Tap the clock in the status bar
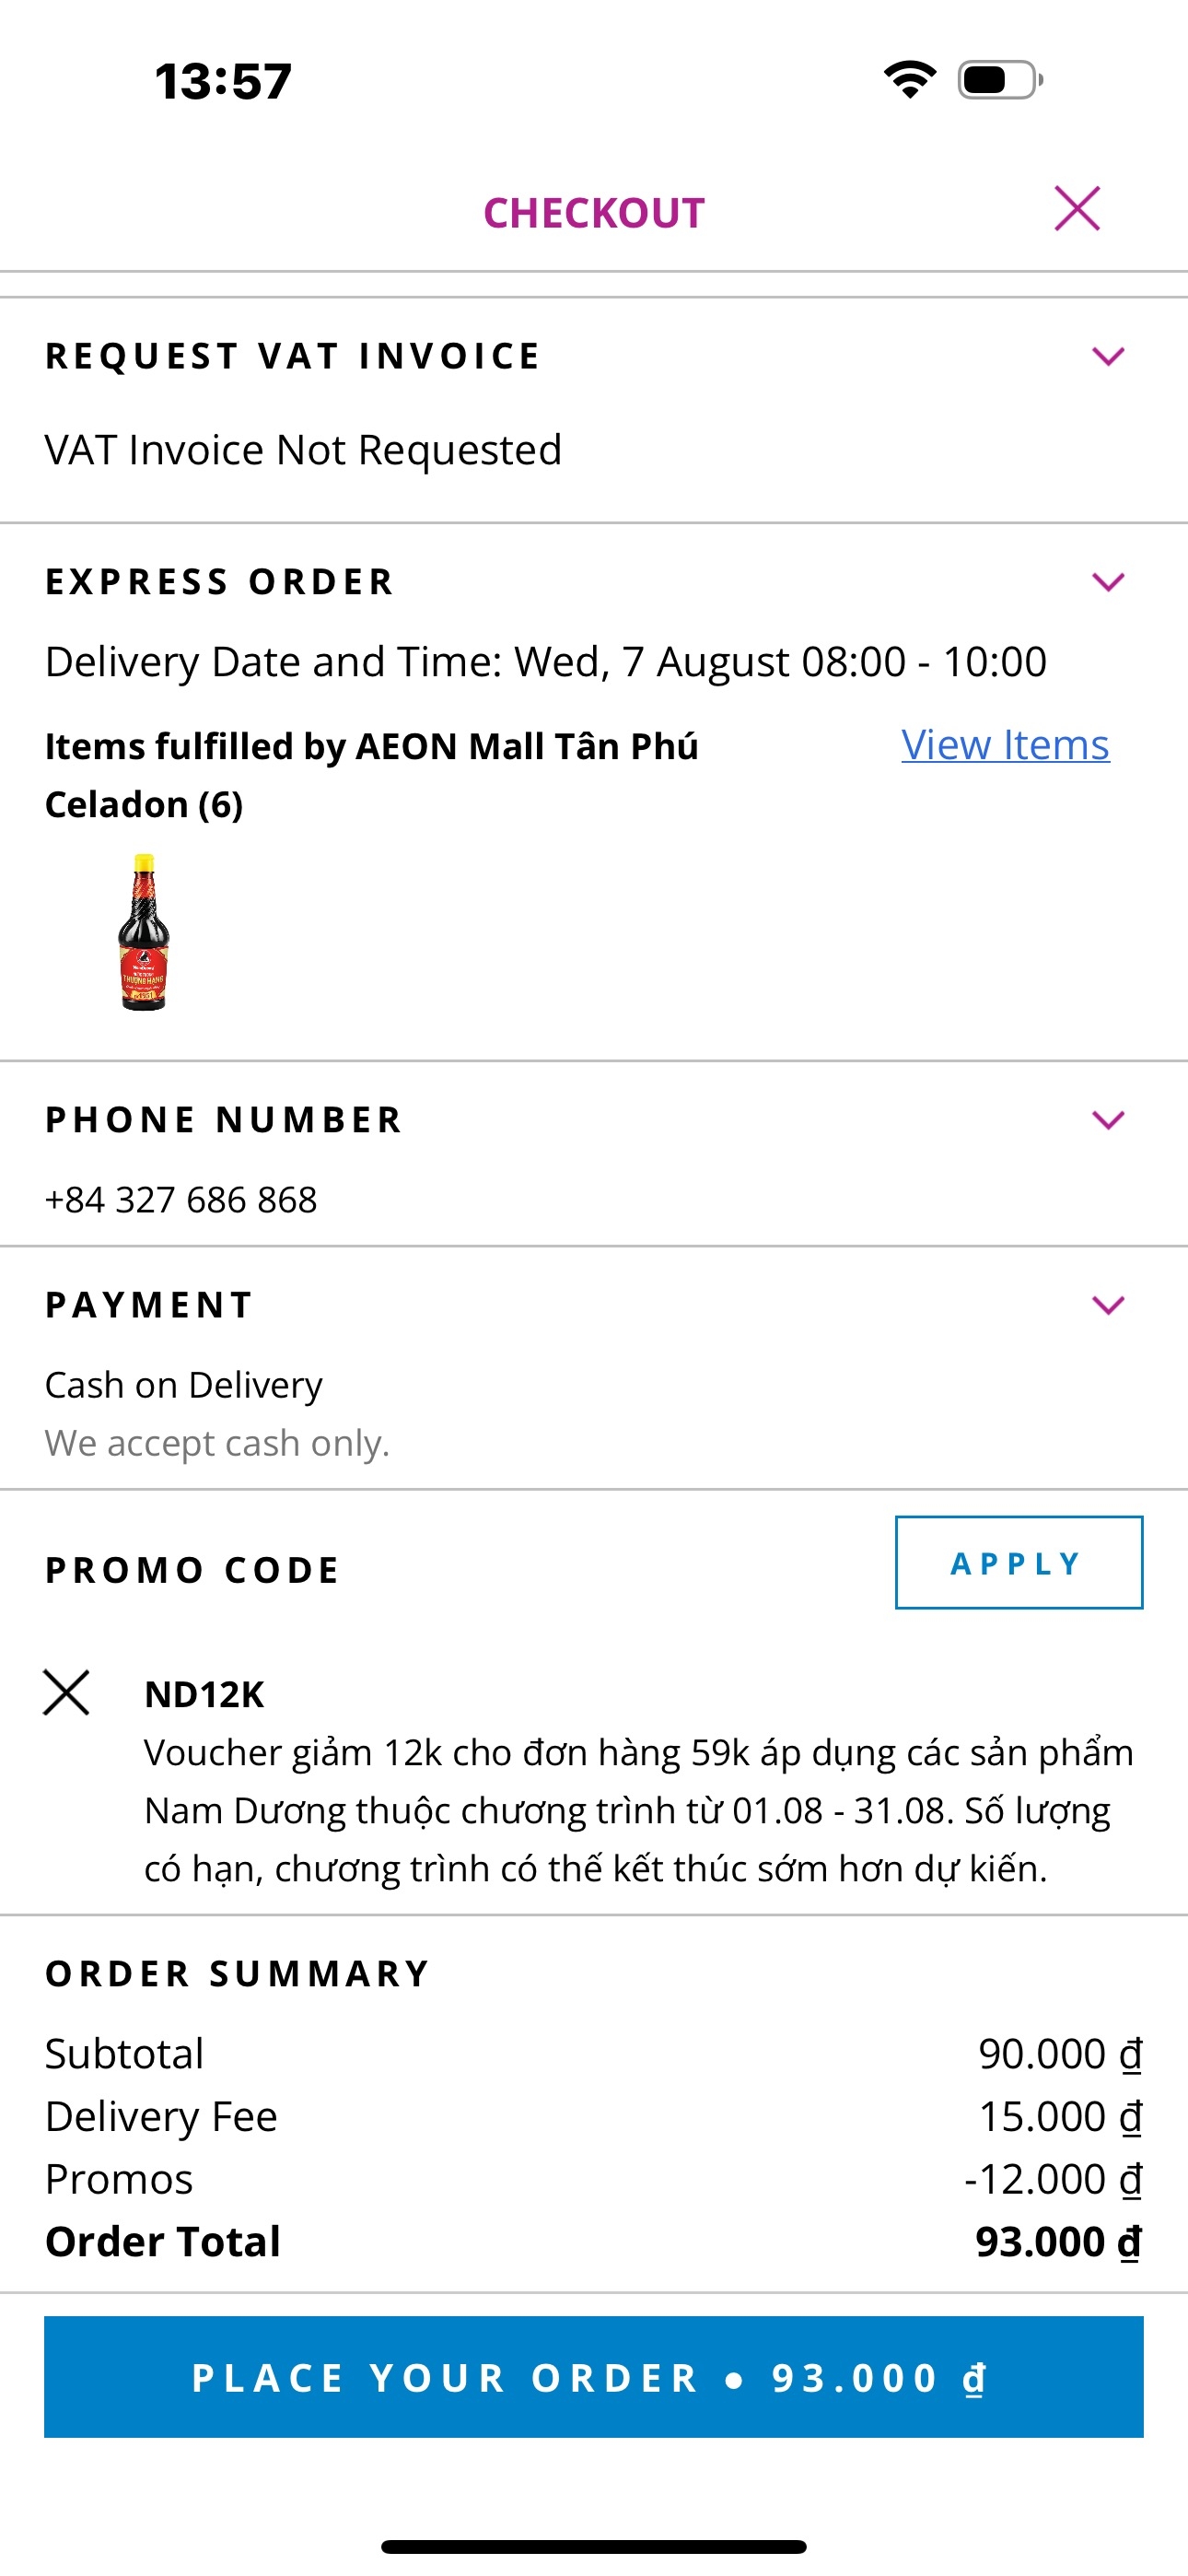This screenshot has height=2576, width=1188. click(x=223, y=81)
